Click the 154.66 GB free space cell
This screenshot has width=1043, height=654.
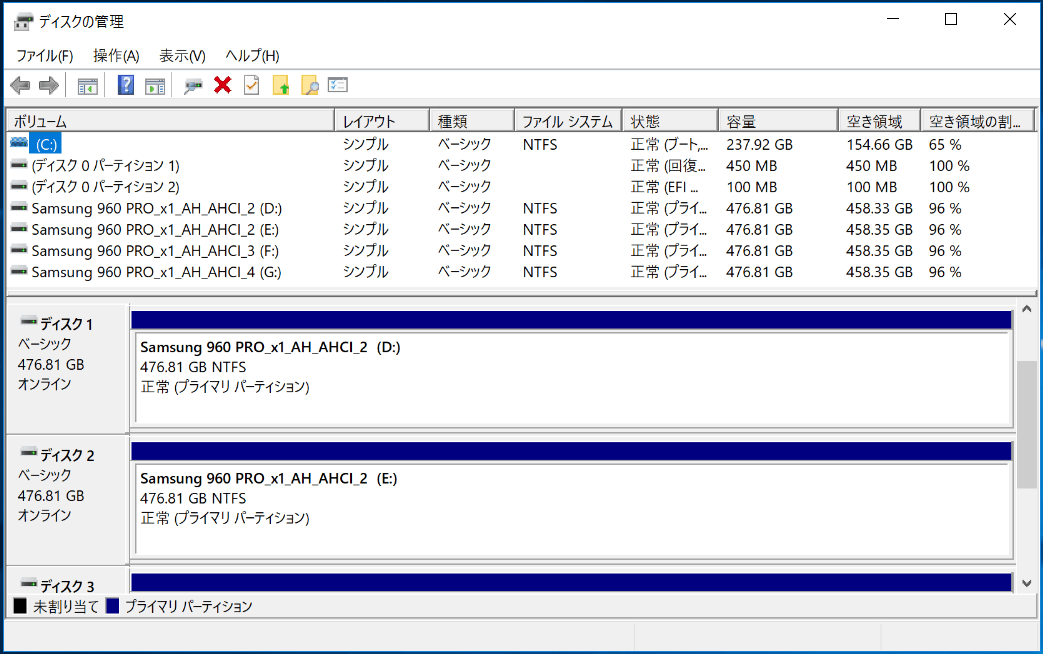click(x=879, y=144)
